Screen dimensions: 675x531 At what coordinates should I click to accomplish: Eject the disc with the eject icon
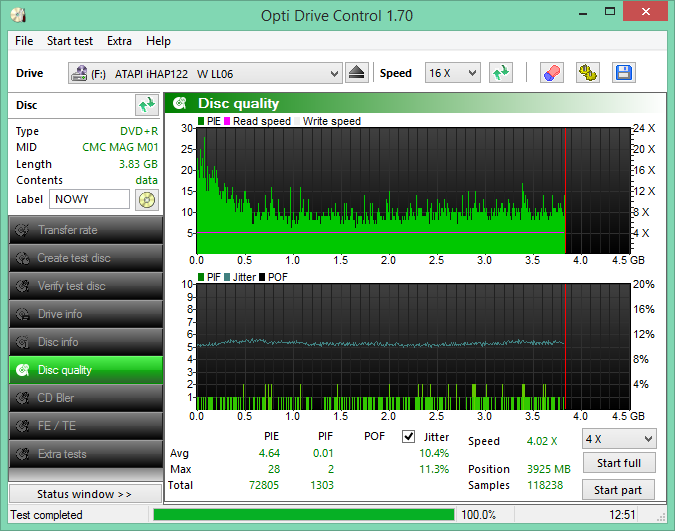(356, 73)
